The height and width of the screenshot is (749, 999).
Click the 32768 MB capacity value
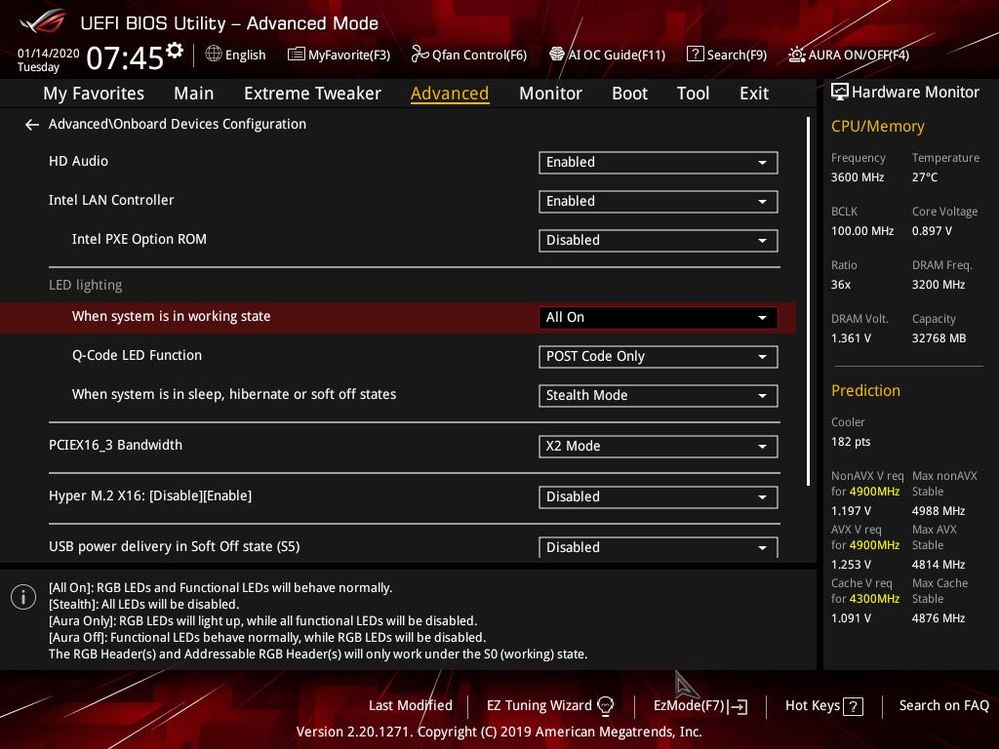pyautogui.click(x=938, y=338)
